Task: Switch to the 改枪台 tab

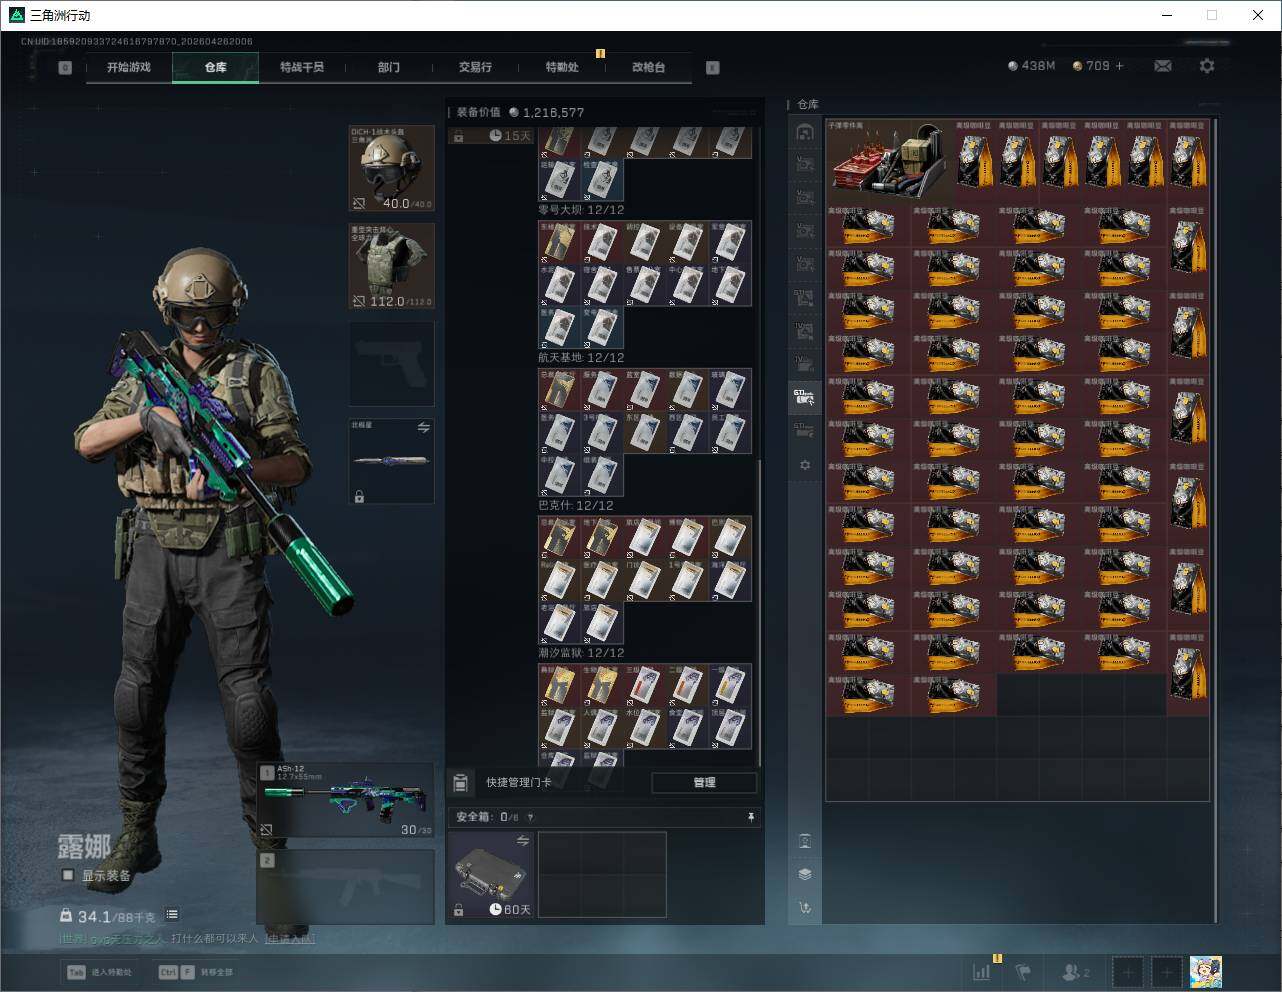Action: click(648, 67)
